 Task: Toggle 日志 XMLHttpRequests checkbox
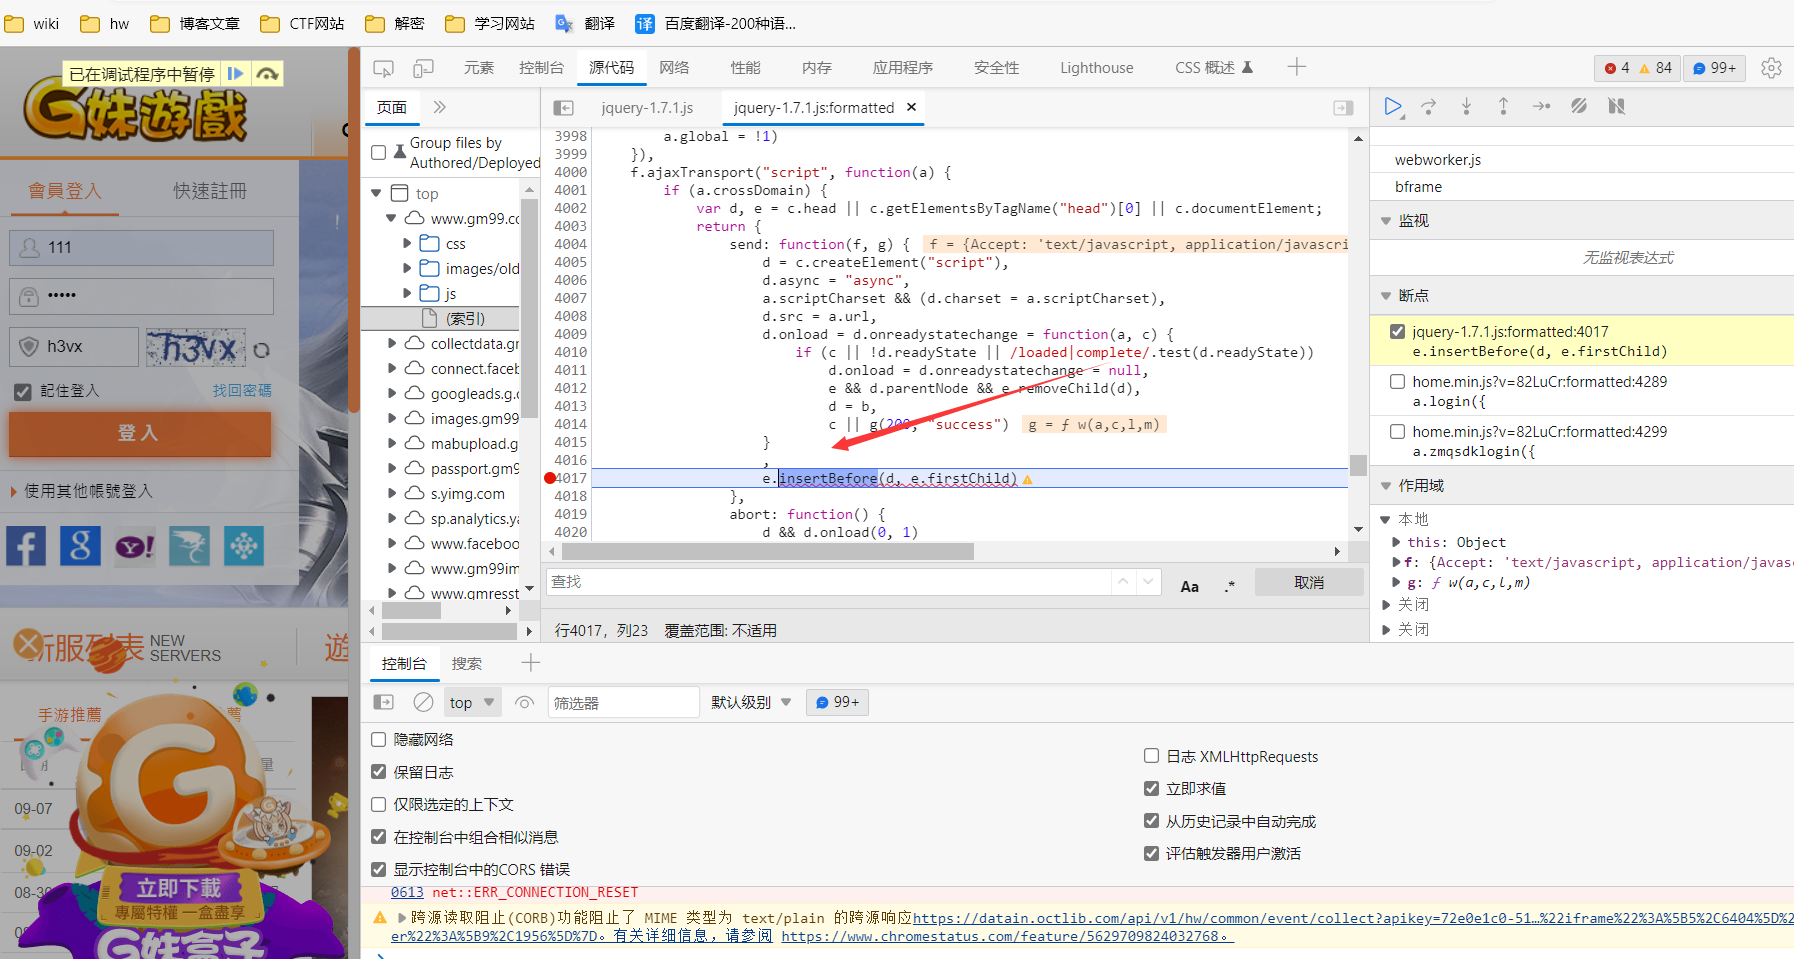(x=1151, y=756)
